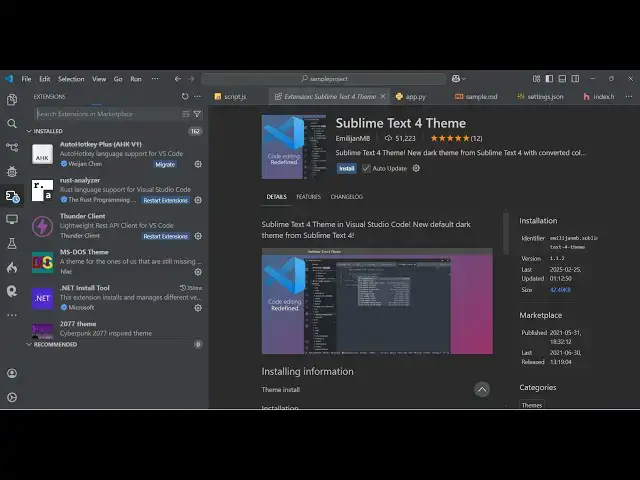Open the Extensions view icon

(12, 196)
